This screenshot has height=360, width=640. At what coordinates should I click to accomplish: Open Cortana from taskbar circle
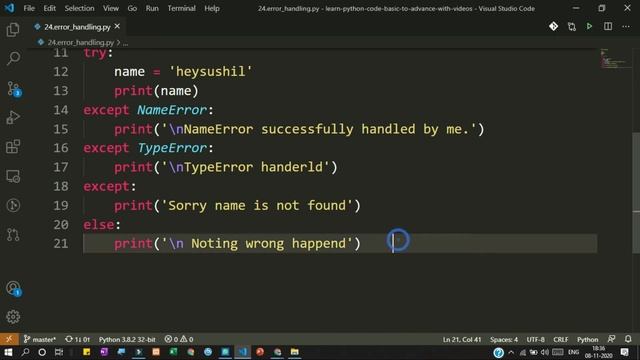point(42,352)
